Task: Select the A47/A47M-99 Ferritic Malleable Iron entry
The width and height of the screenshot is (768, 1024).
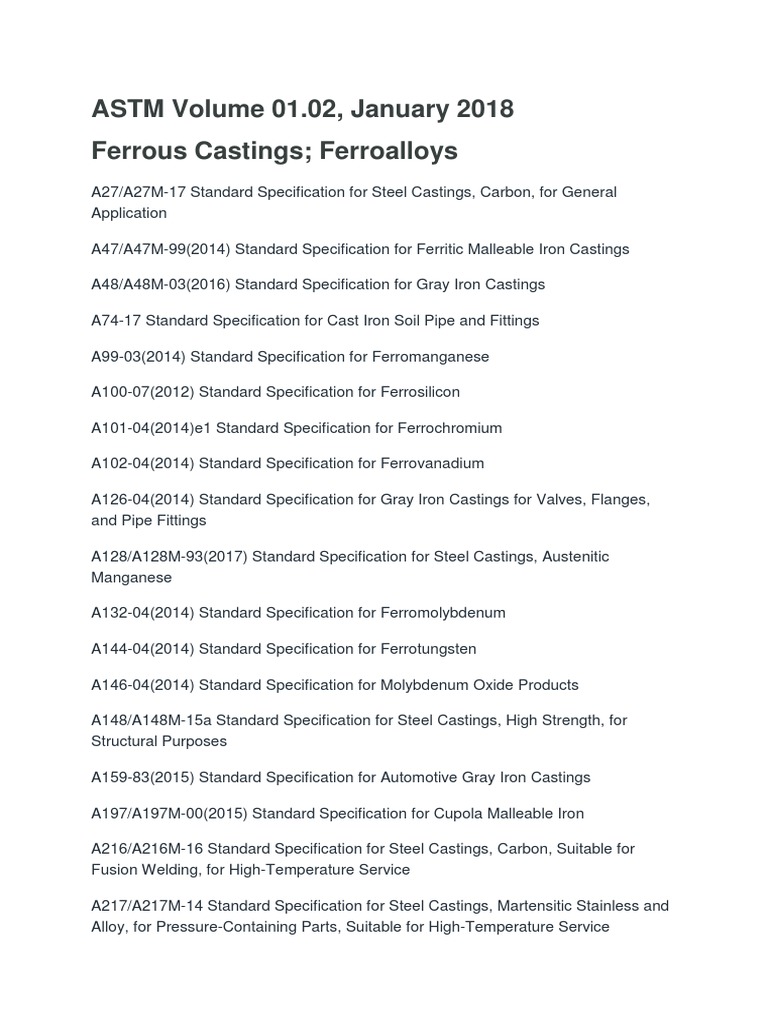Action: click(x=360, y=249)
